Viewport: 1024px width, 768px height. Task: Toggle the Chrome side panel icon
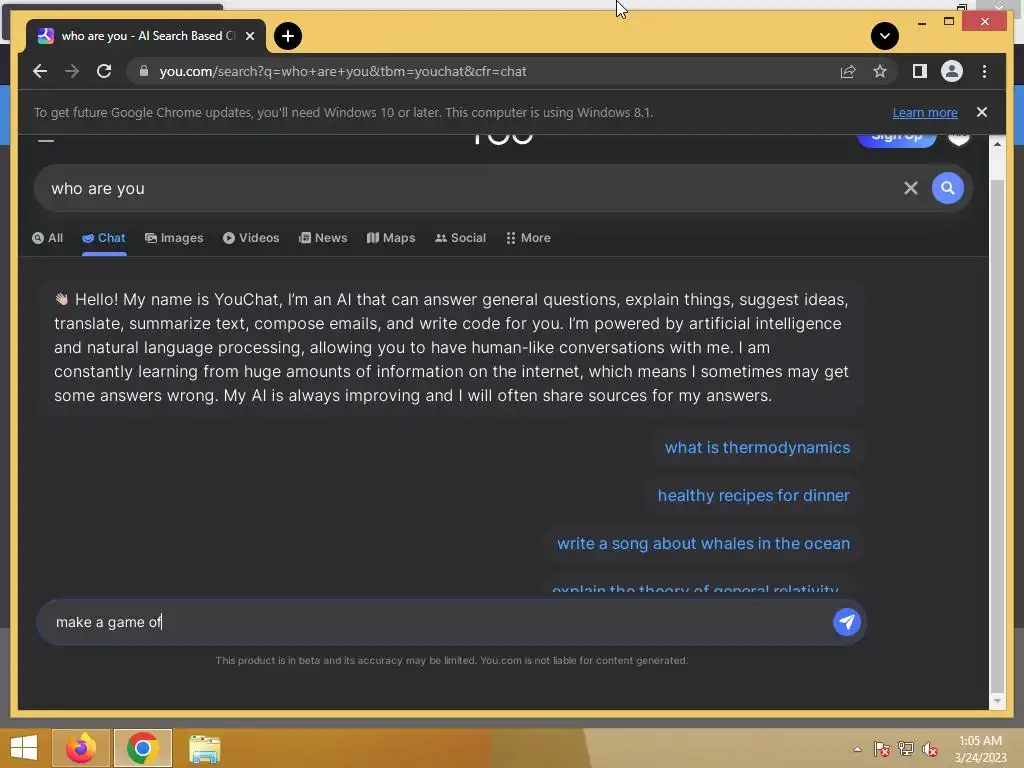pos(920,71)
